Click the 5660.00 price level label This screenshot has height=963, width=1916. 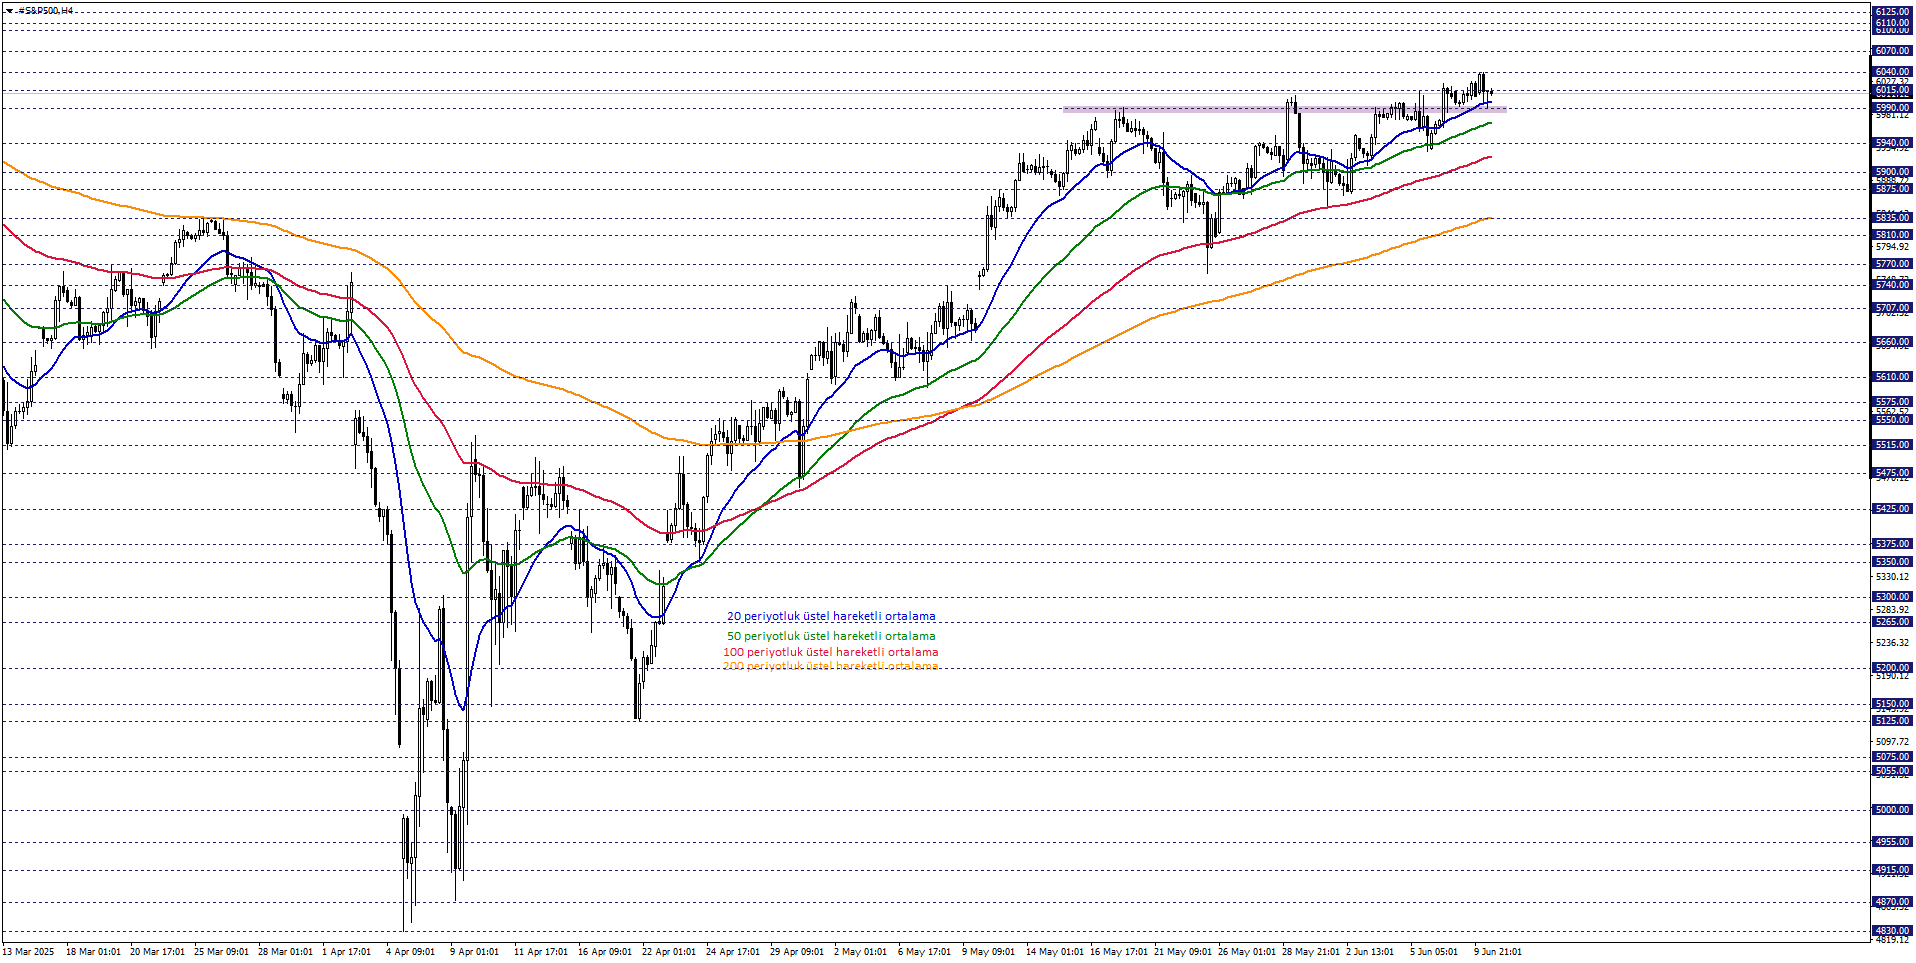(x=1892, y=342)
